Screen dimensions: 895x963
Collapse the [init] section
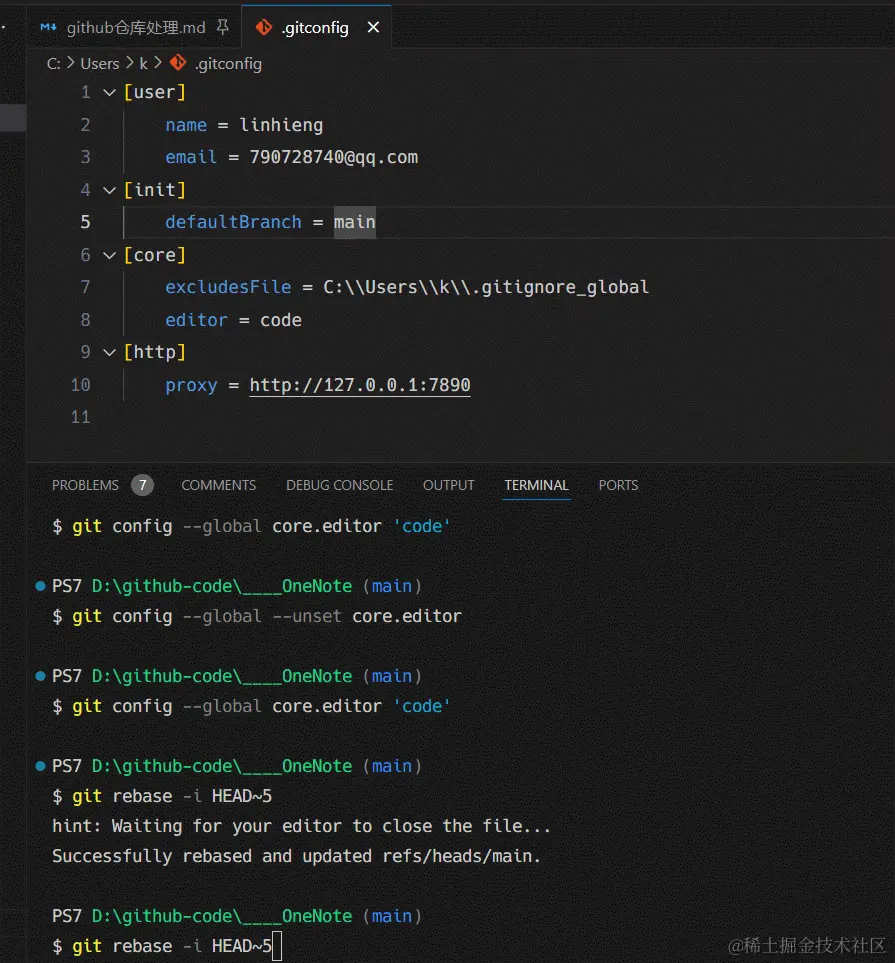(x=109, y=189)
